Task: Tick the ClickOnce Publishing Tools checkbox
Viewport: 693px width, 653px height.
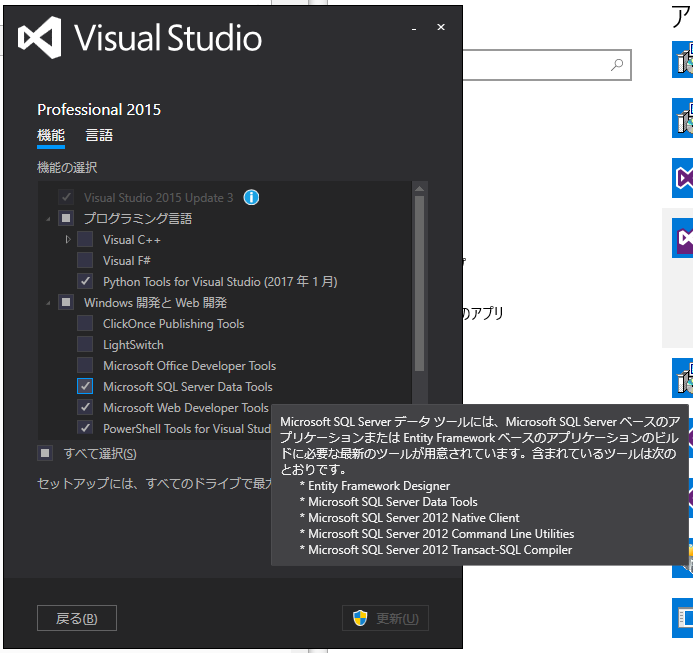Action: [x=85, y=324]
